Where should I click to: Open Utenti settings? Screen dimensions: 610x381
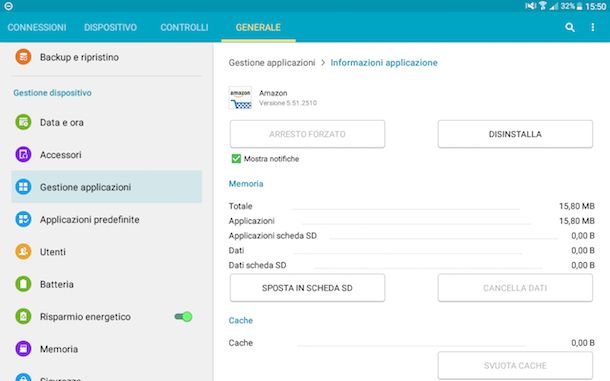107,251
